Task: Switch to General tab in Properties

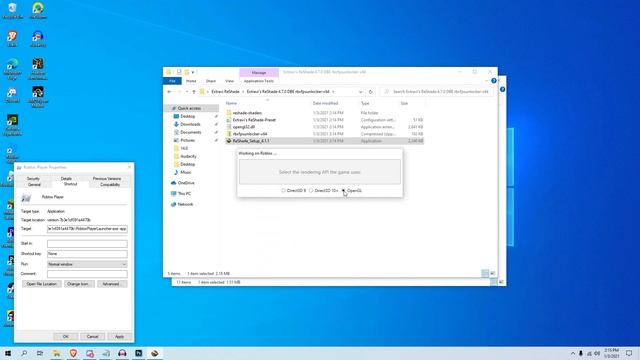Action: pyautogui.click(x=34, y=185)
